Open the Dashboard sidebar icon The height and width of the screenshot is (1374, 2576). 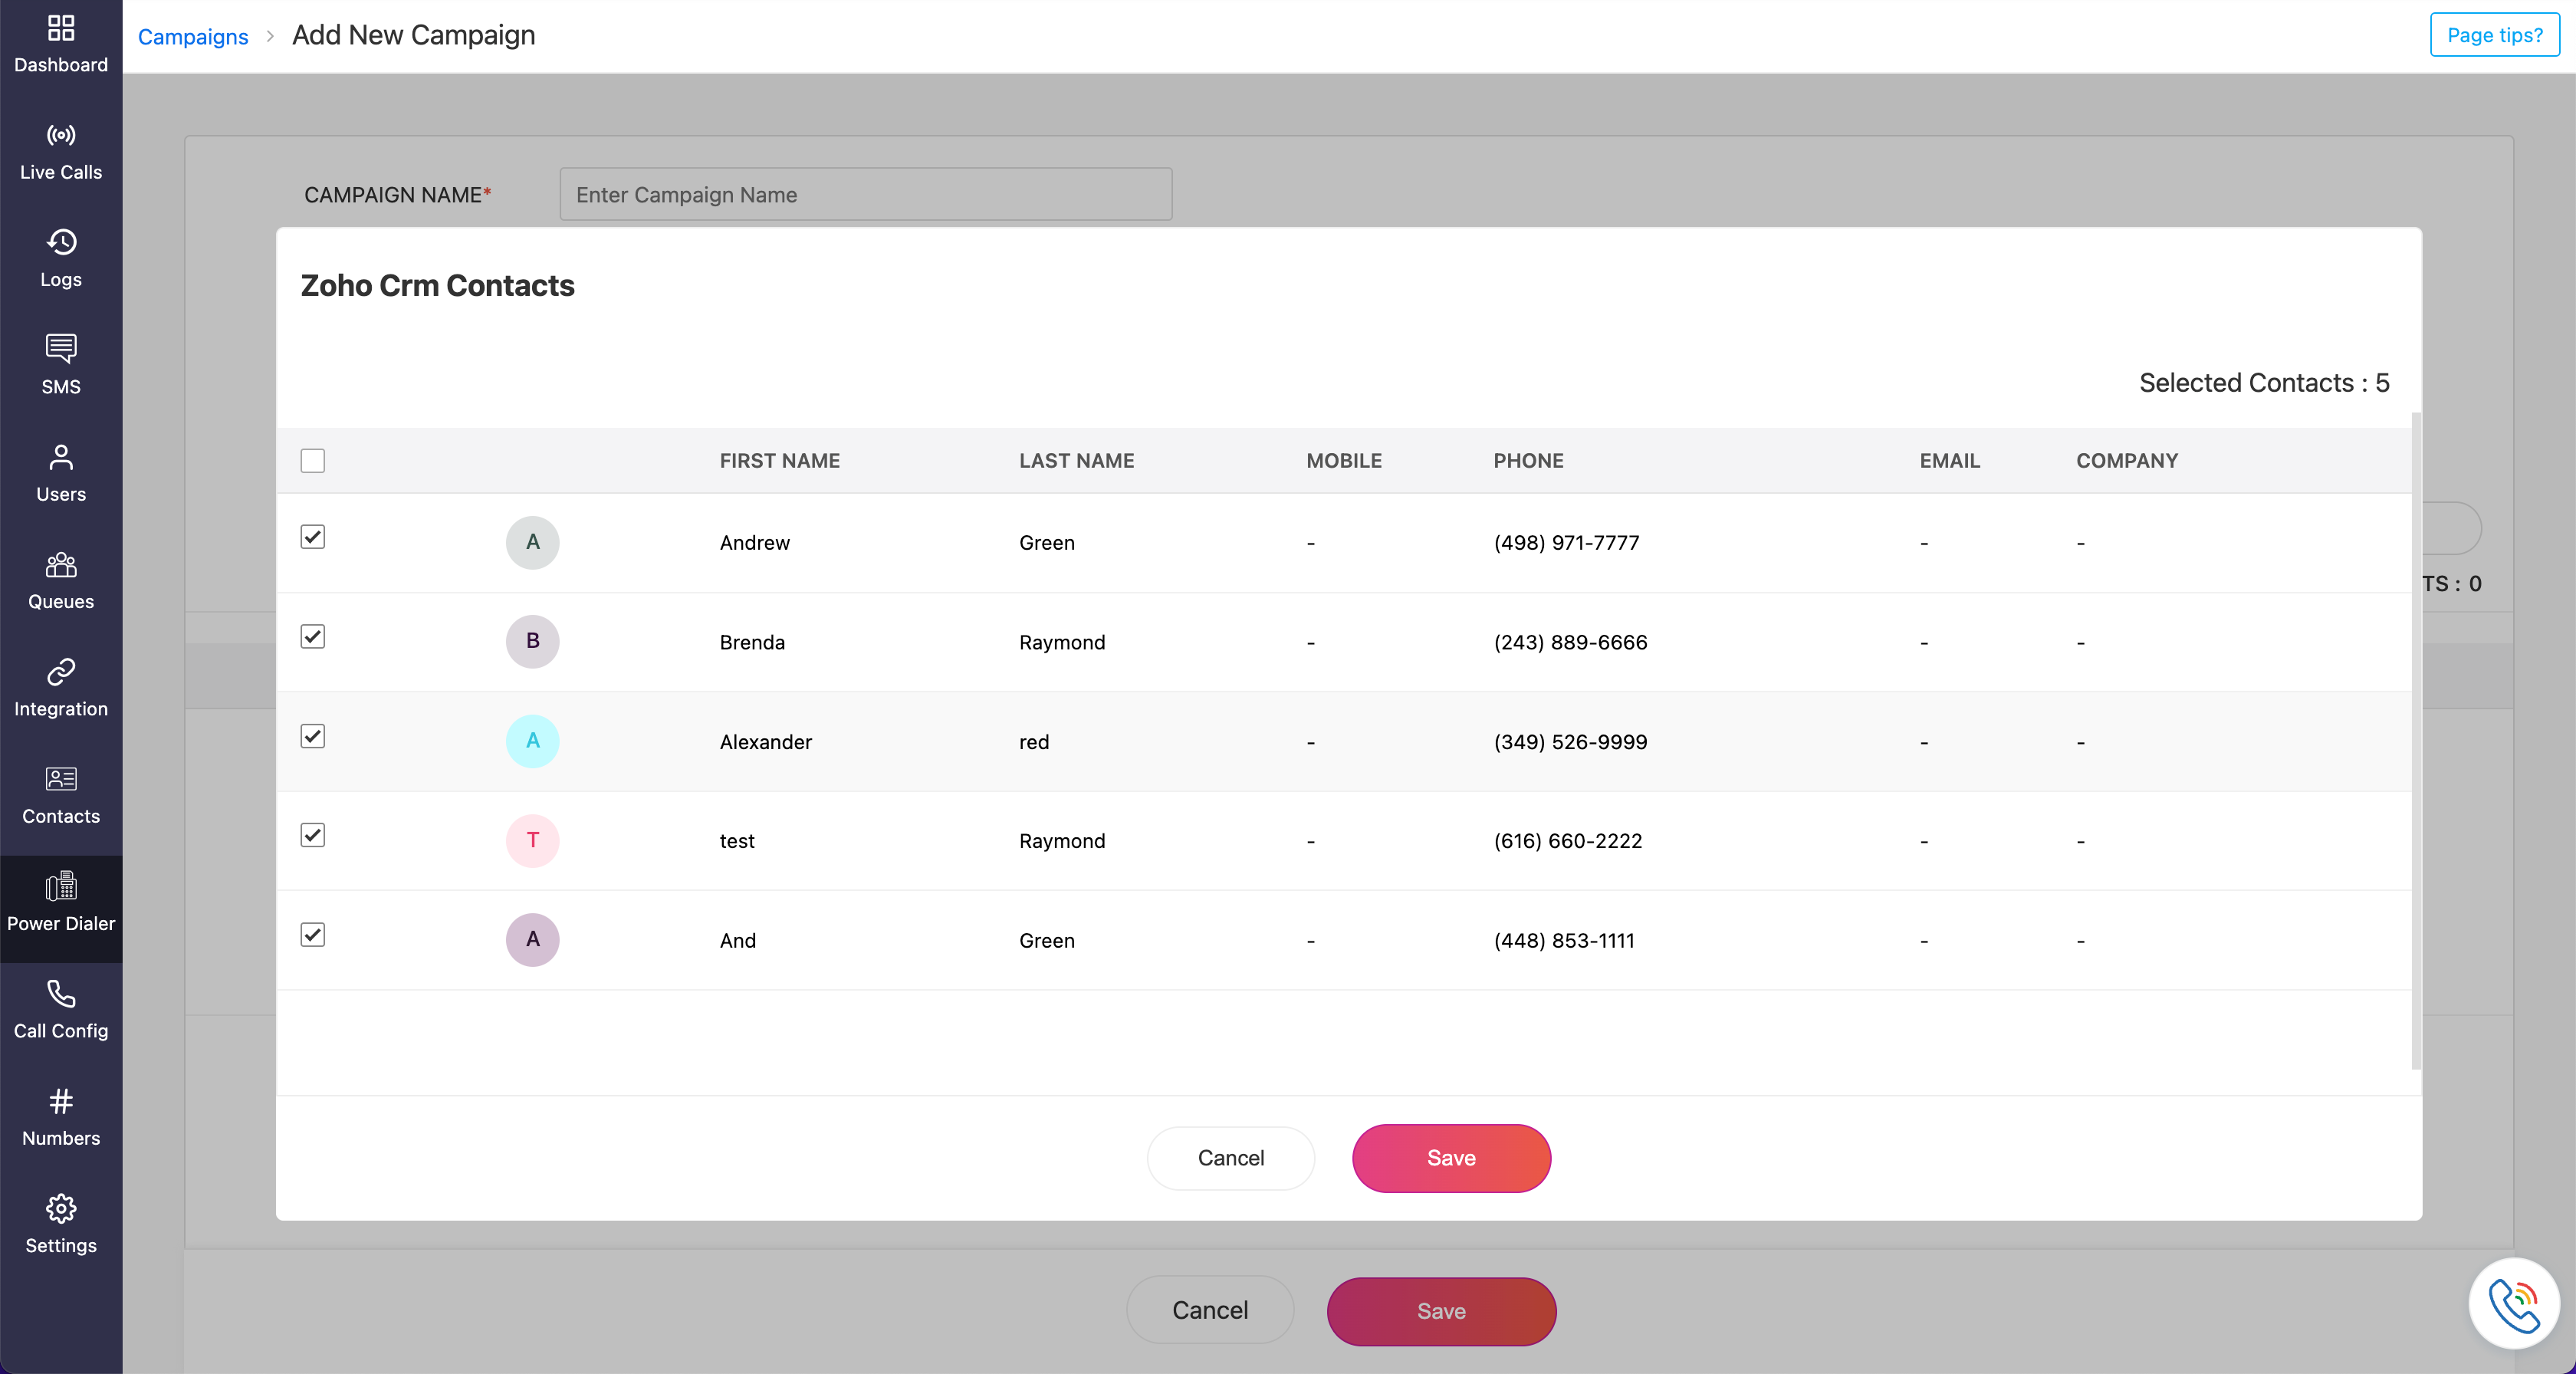(x=61, y=28)
